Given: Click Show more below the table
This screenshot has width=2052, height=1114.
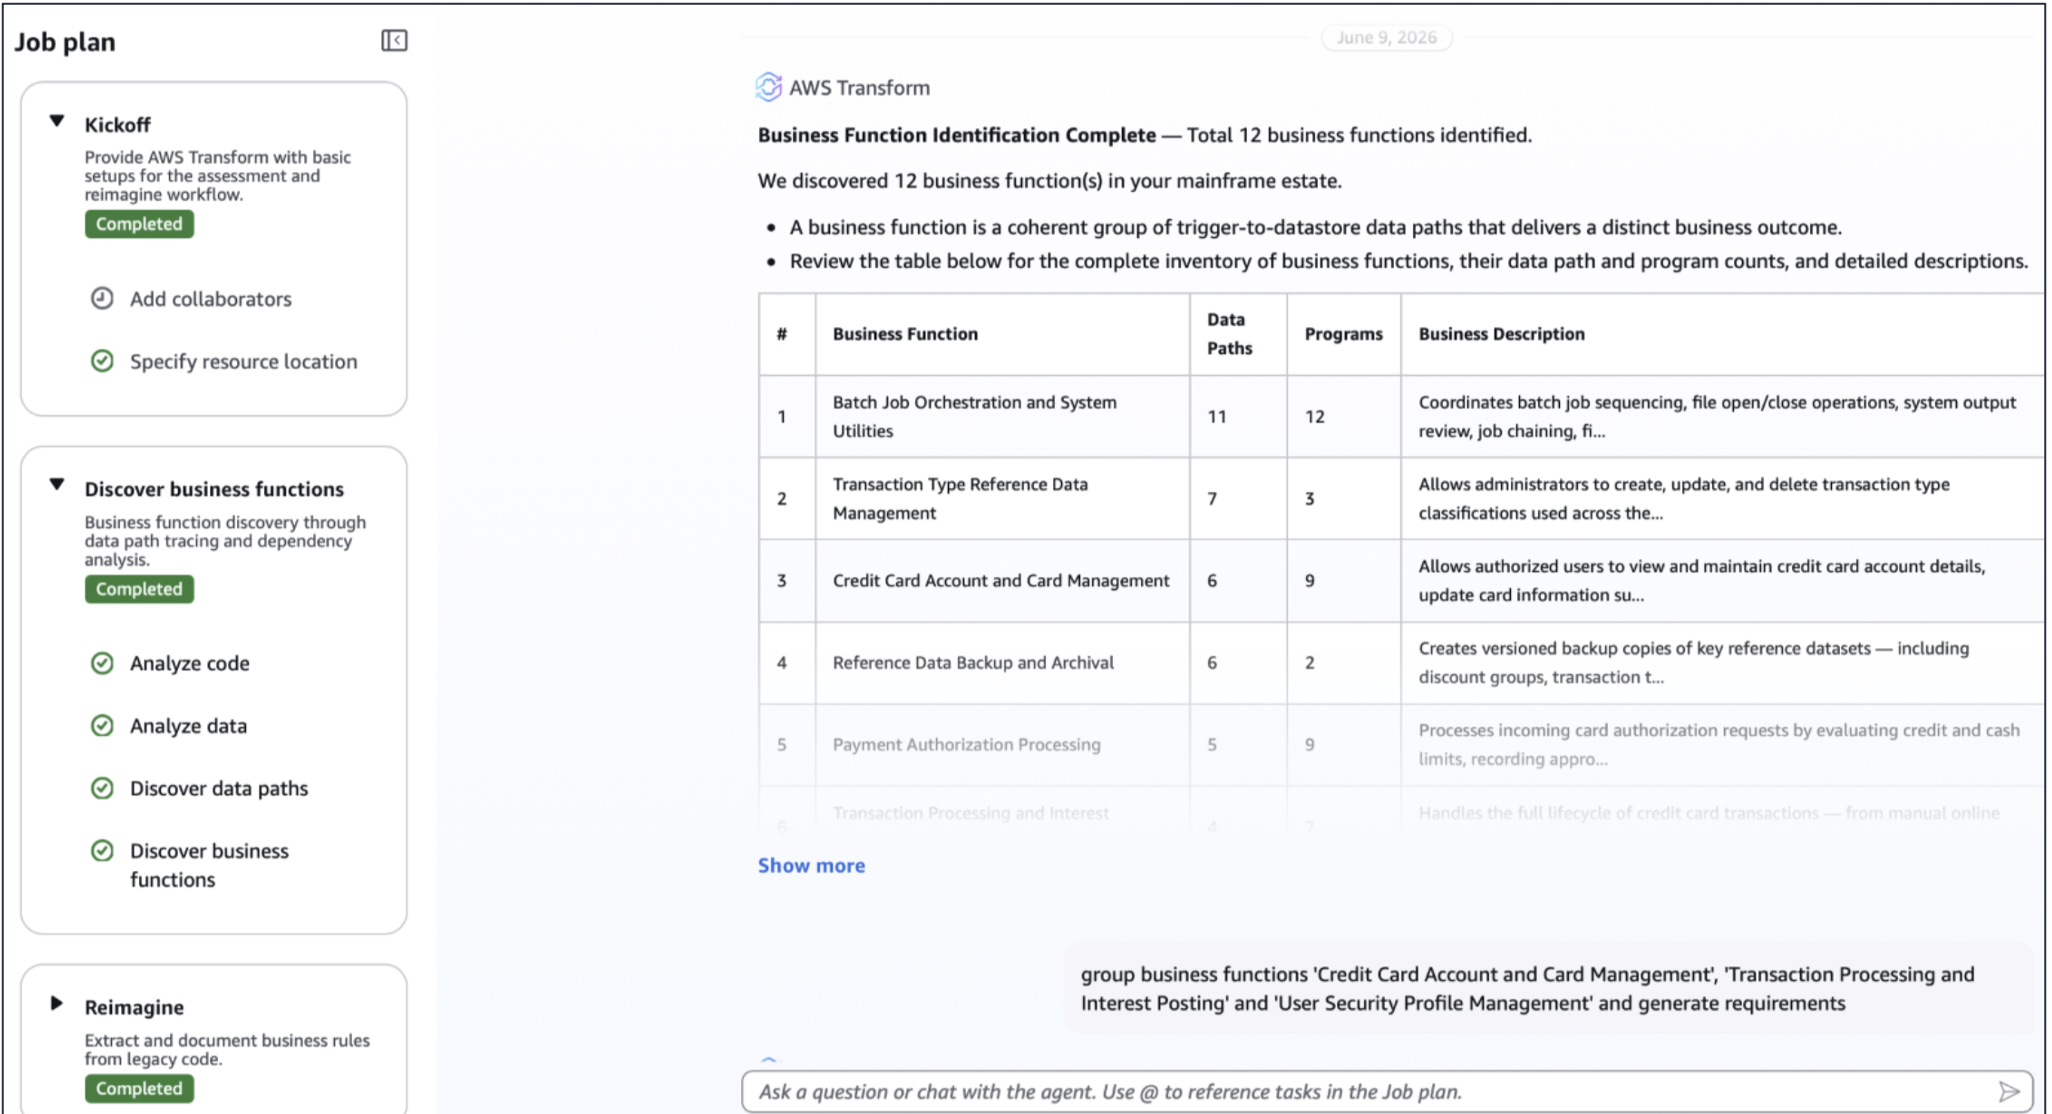Looking at the screenshot, I should pyautogui.click(x=811, y=866).
